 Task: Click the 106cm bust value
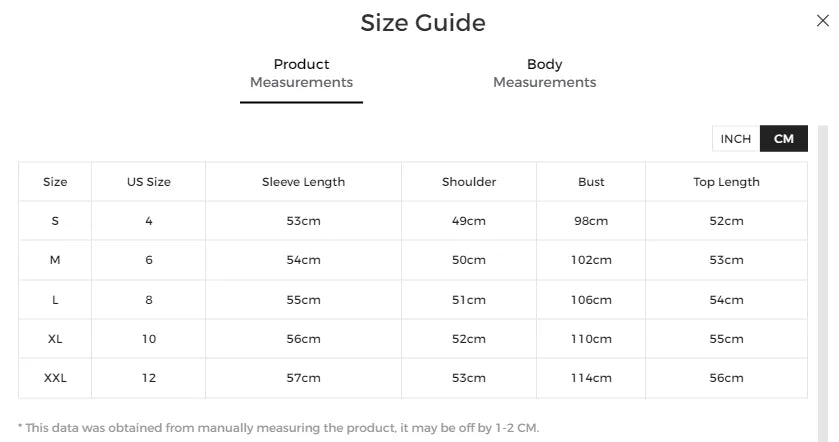click(591, 300)
